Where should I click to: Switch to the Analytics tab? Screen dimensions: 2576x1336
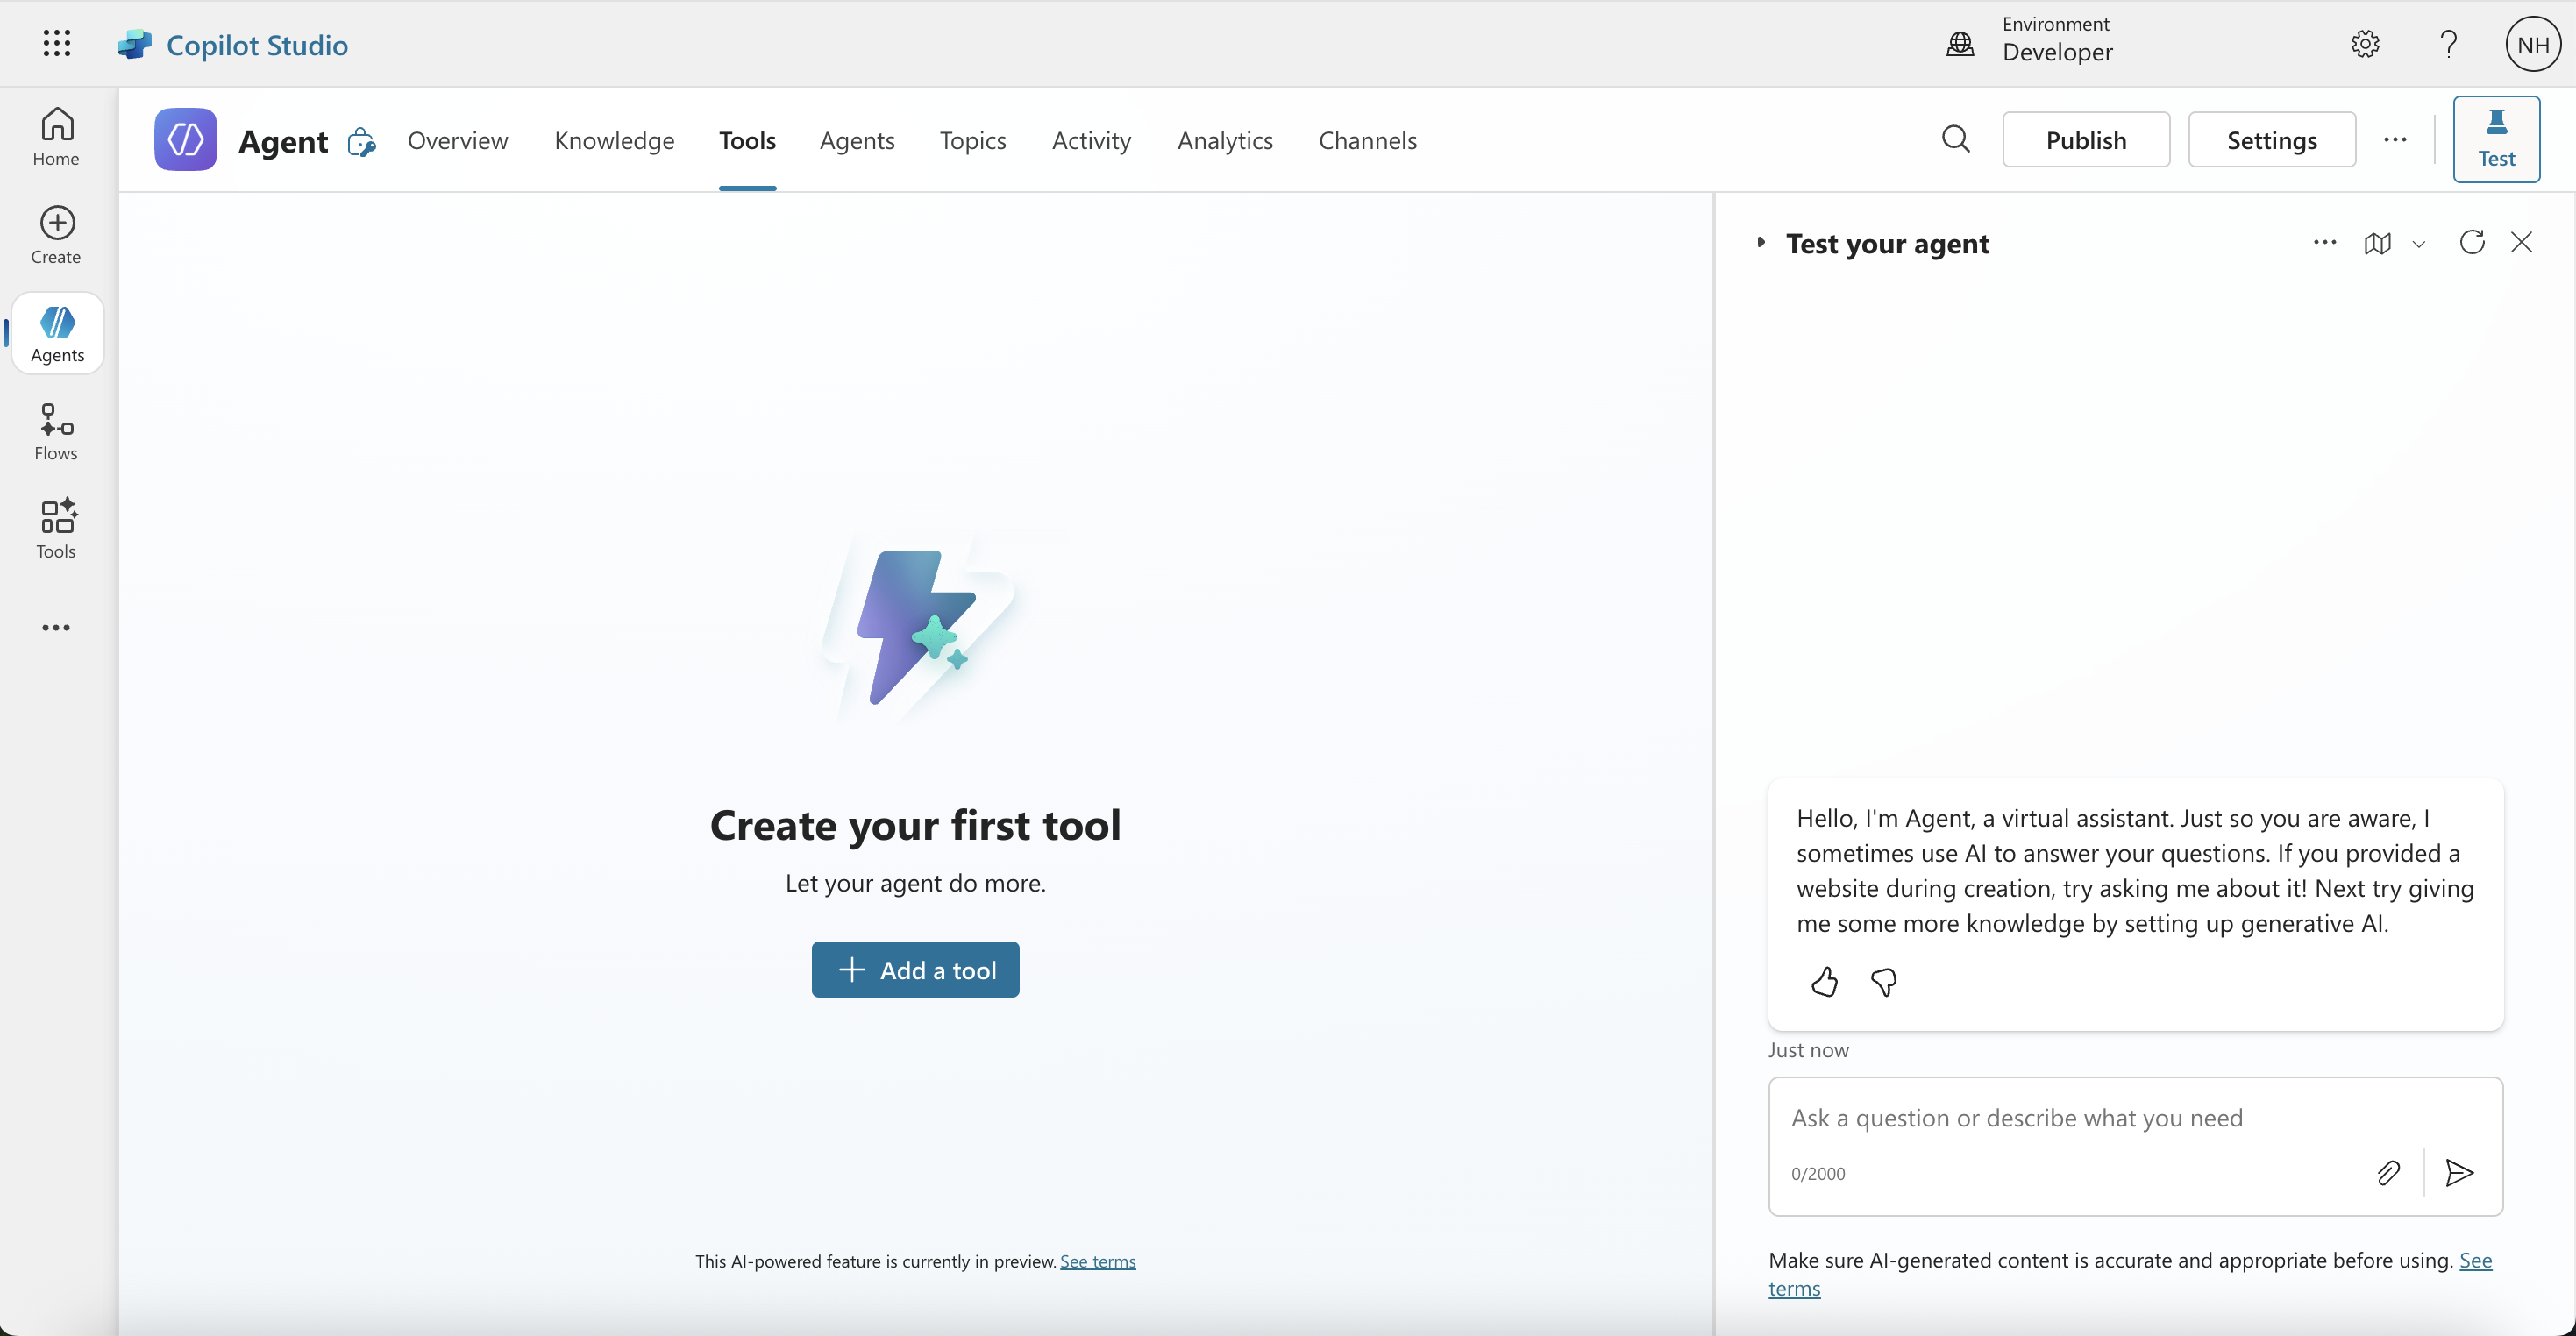point(1224,140)
